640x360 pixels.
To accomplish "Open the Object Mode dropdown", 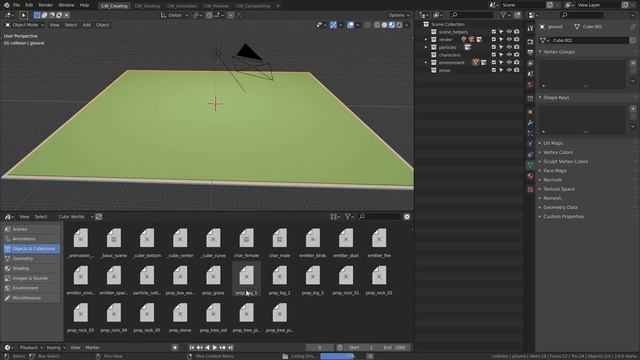I will (24, 25).
